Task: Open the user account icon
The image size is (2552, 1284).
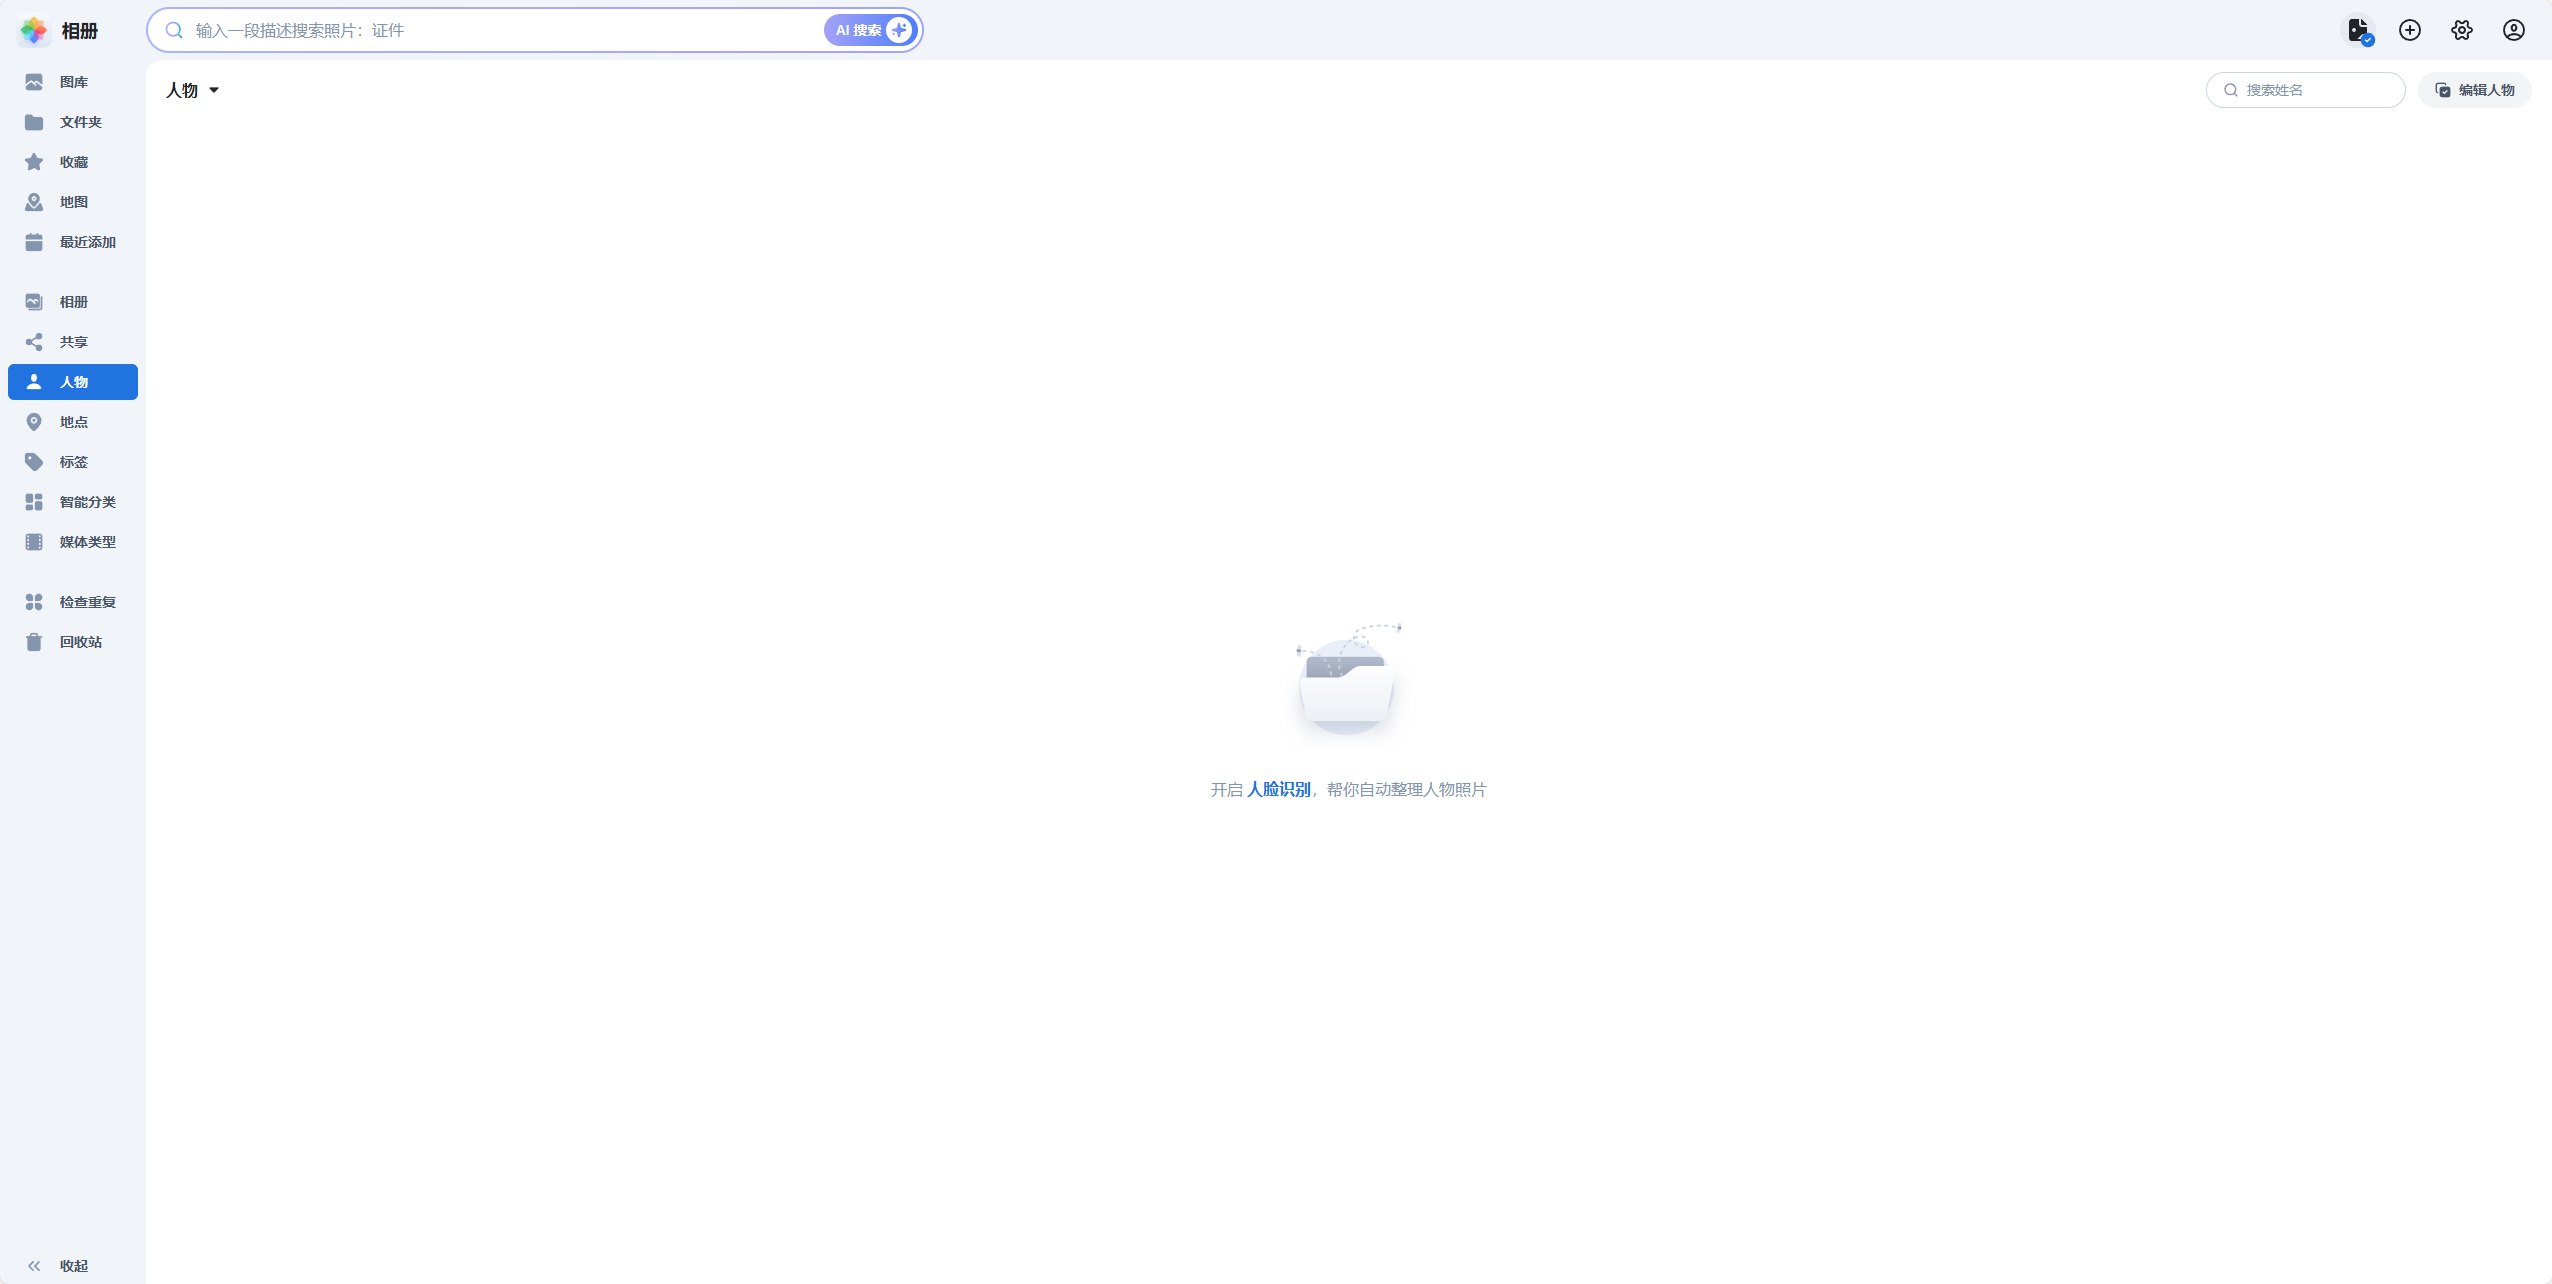Action: click(2514, 30)
